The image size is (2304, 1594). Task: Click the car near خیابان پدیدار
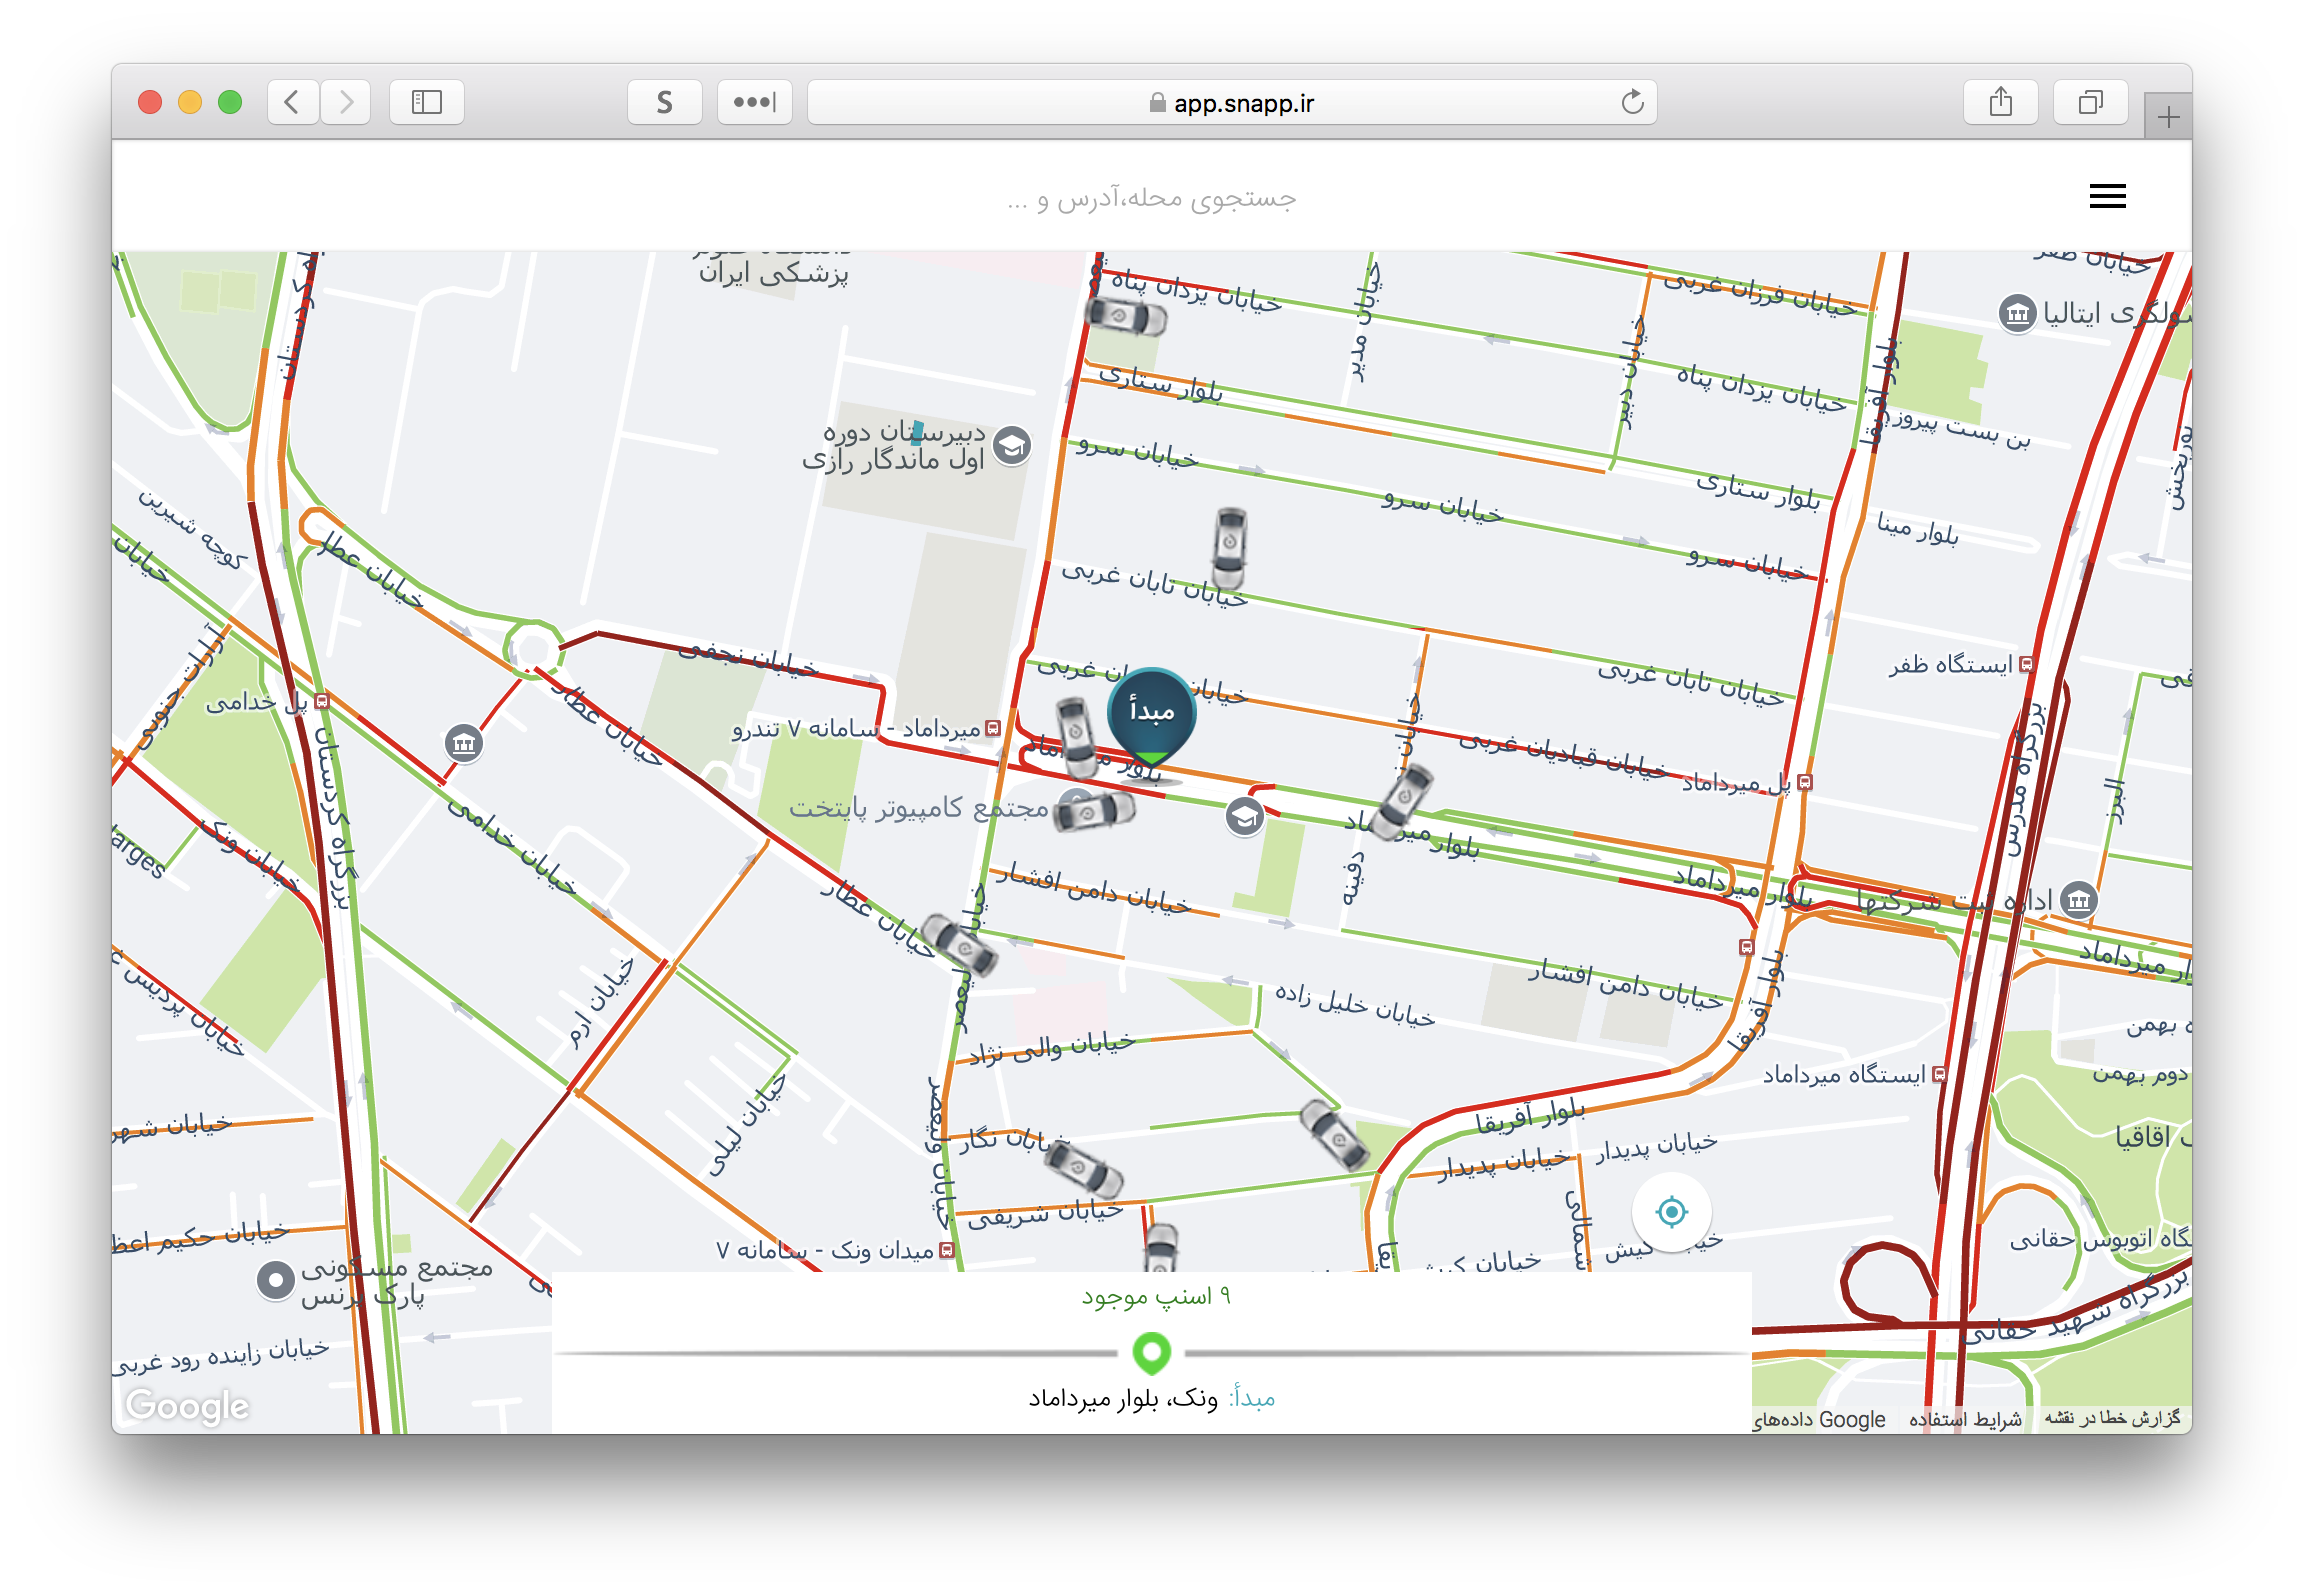pos(1333,1135)
